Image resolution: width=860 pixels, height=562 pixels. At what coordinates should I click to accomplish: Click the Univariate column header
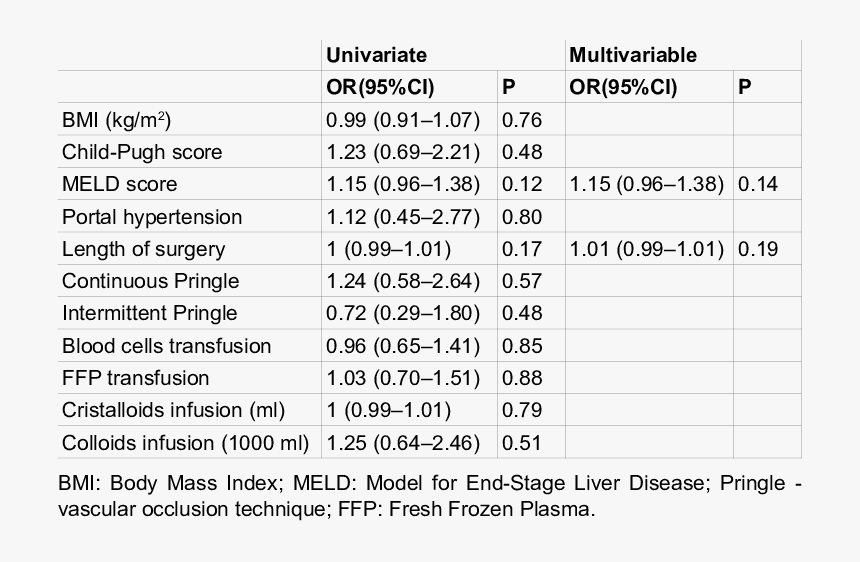pos(376,55)
